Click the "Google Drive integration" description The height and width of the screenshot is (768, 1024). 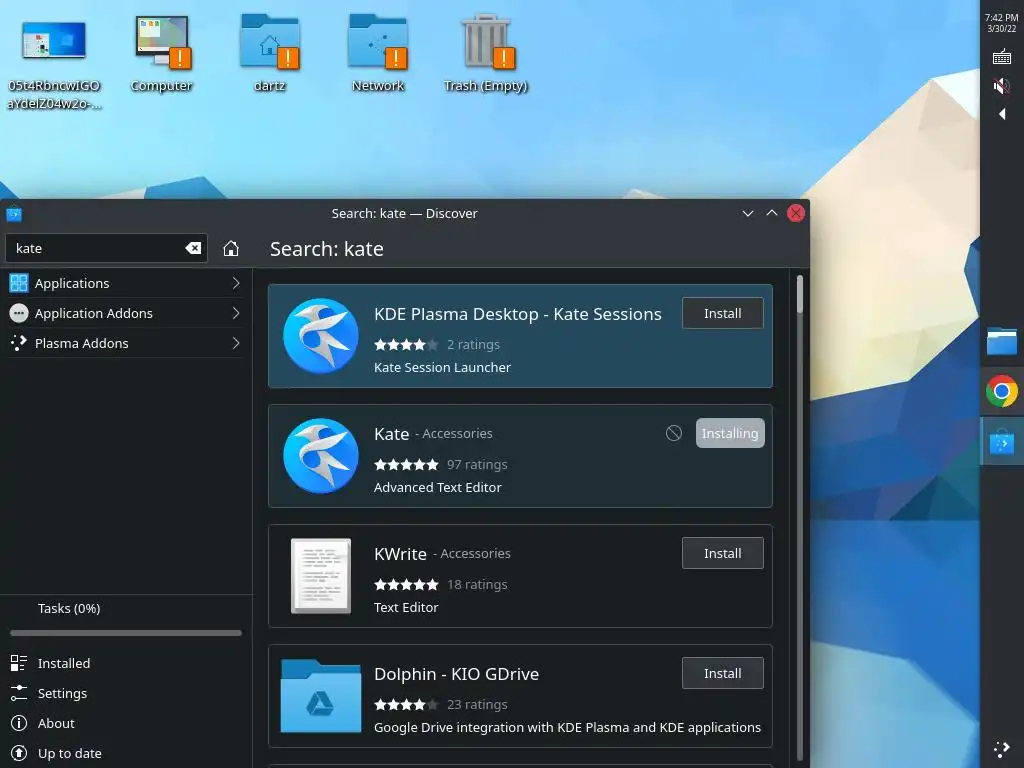(x=567, y=727)
